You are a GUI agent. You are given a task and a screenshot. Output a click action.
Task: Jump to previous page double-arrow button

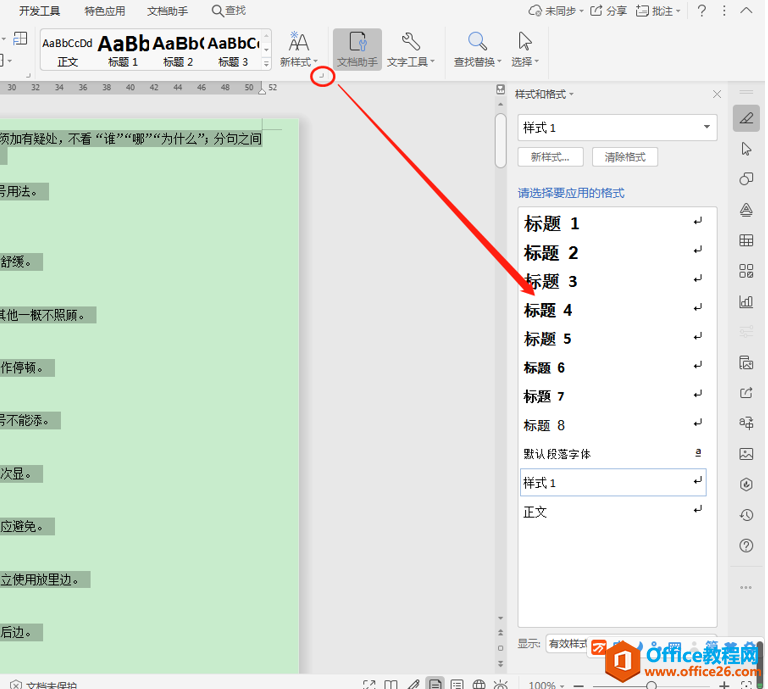pos(500,632)
